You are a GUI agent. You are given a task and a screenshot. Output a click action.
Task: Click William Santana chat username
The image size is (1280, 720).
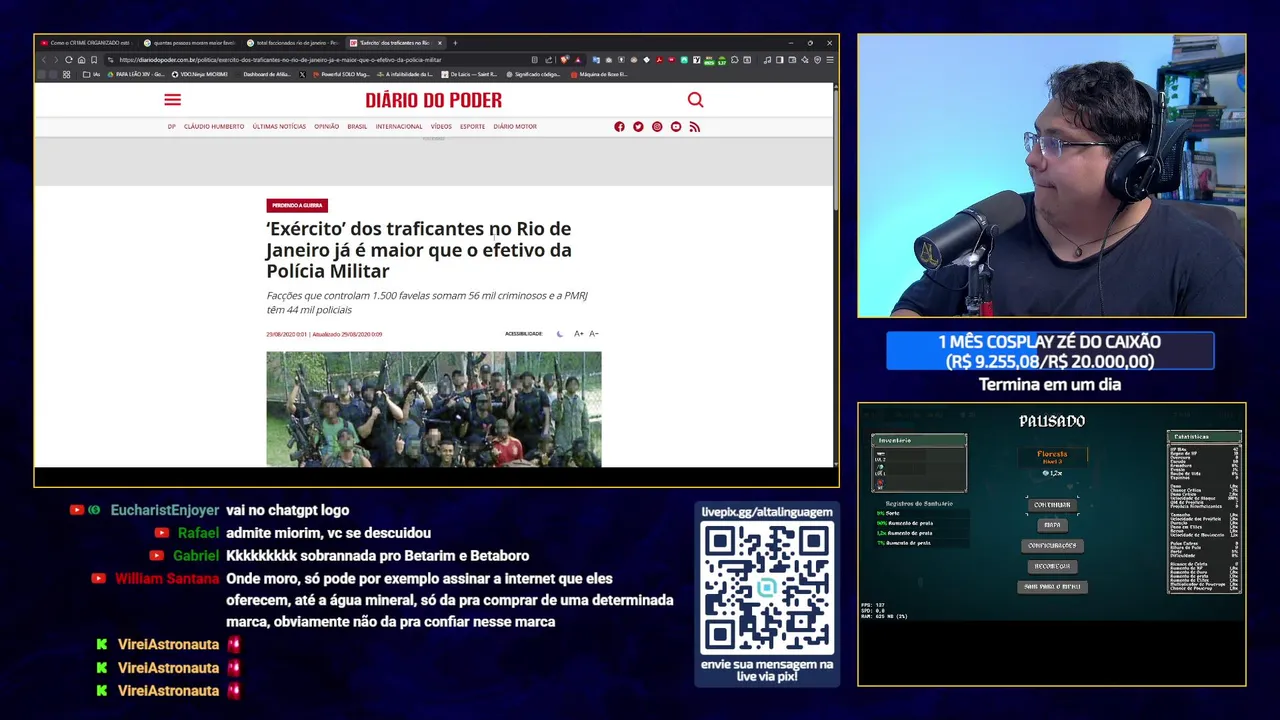(x=167, y=578)
